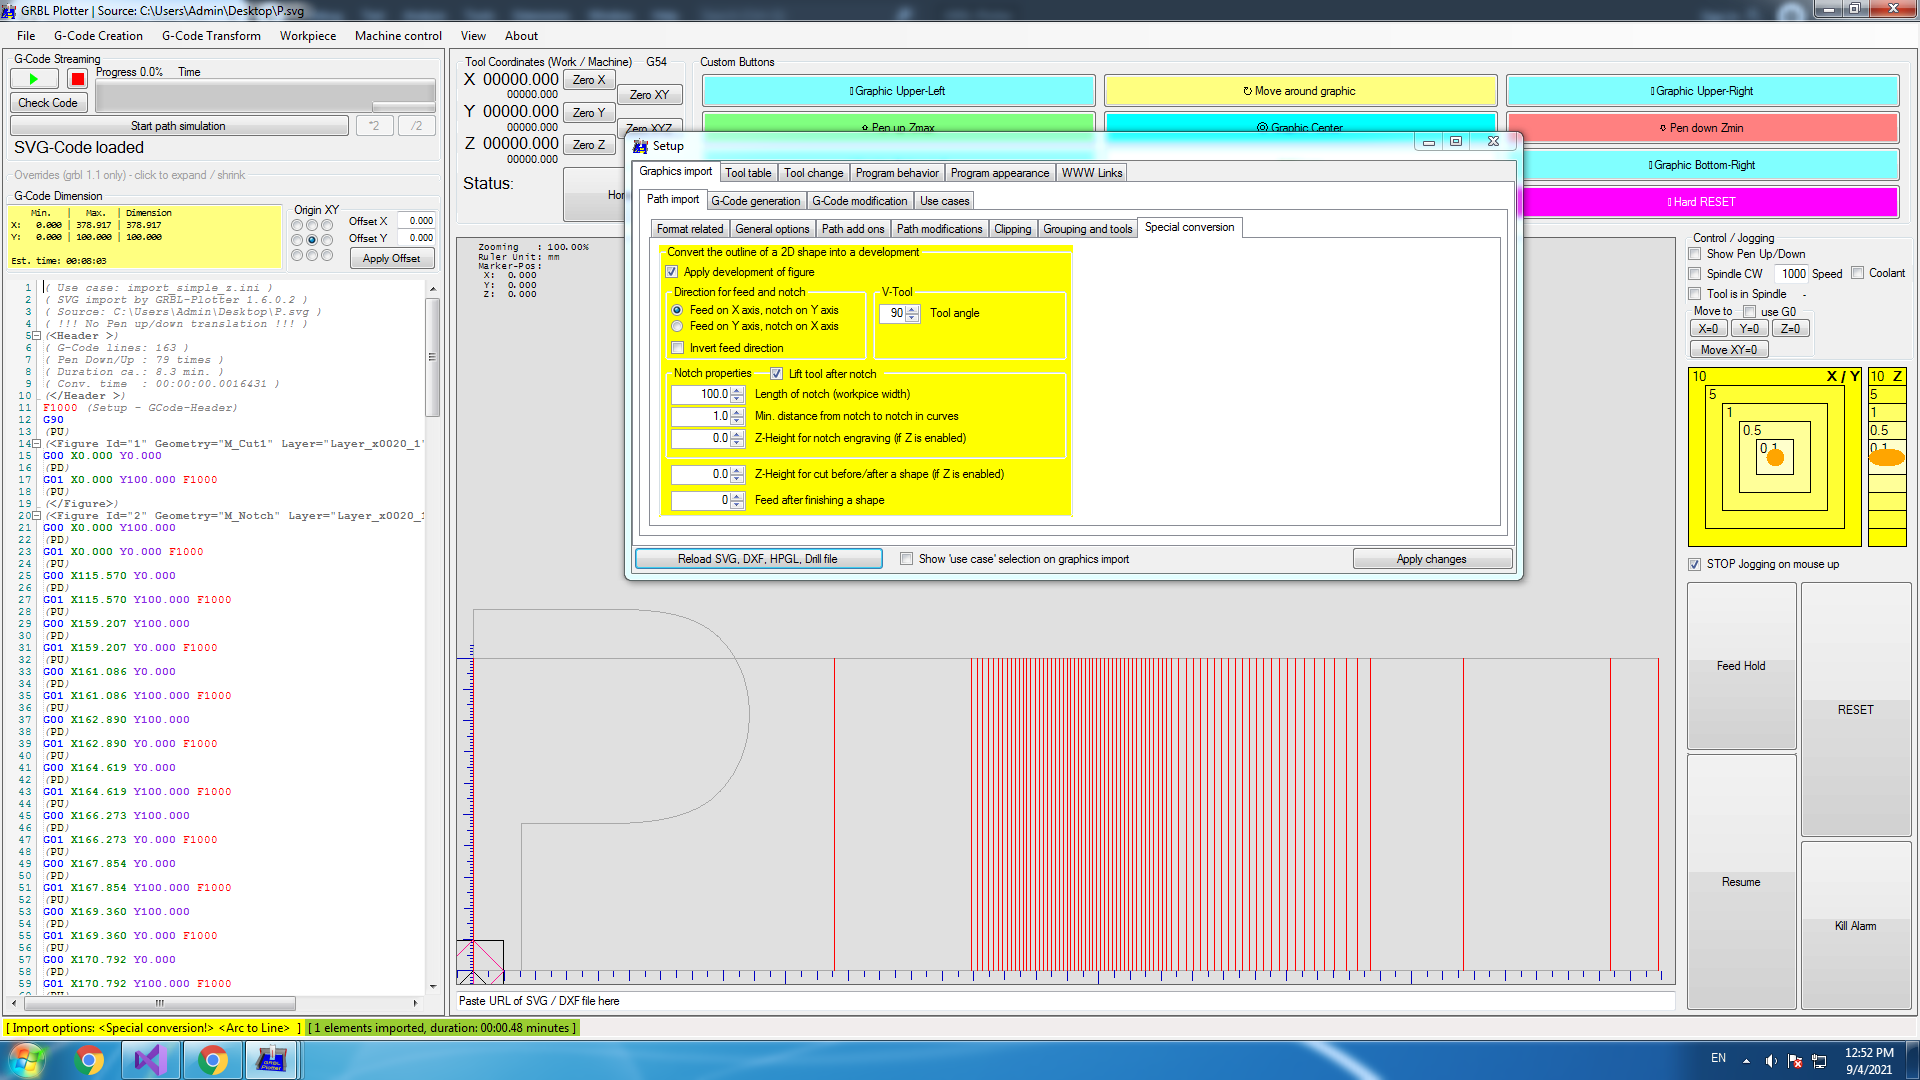Viewport: 1920px width, 1080px height.
Task: Start G-code streaming with the green play icon
Action: point(33,78)
